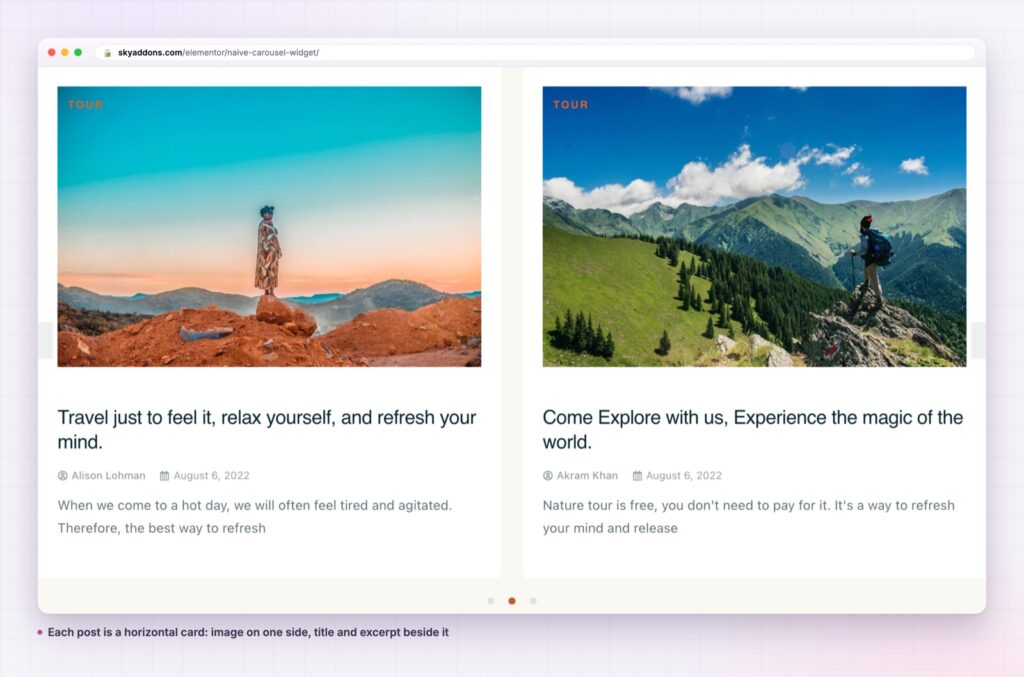Click calendar icon on Akram Khan's post
The width and height of the screenshot is (1024, 677).
tap(637, 476)
